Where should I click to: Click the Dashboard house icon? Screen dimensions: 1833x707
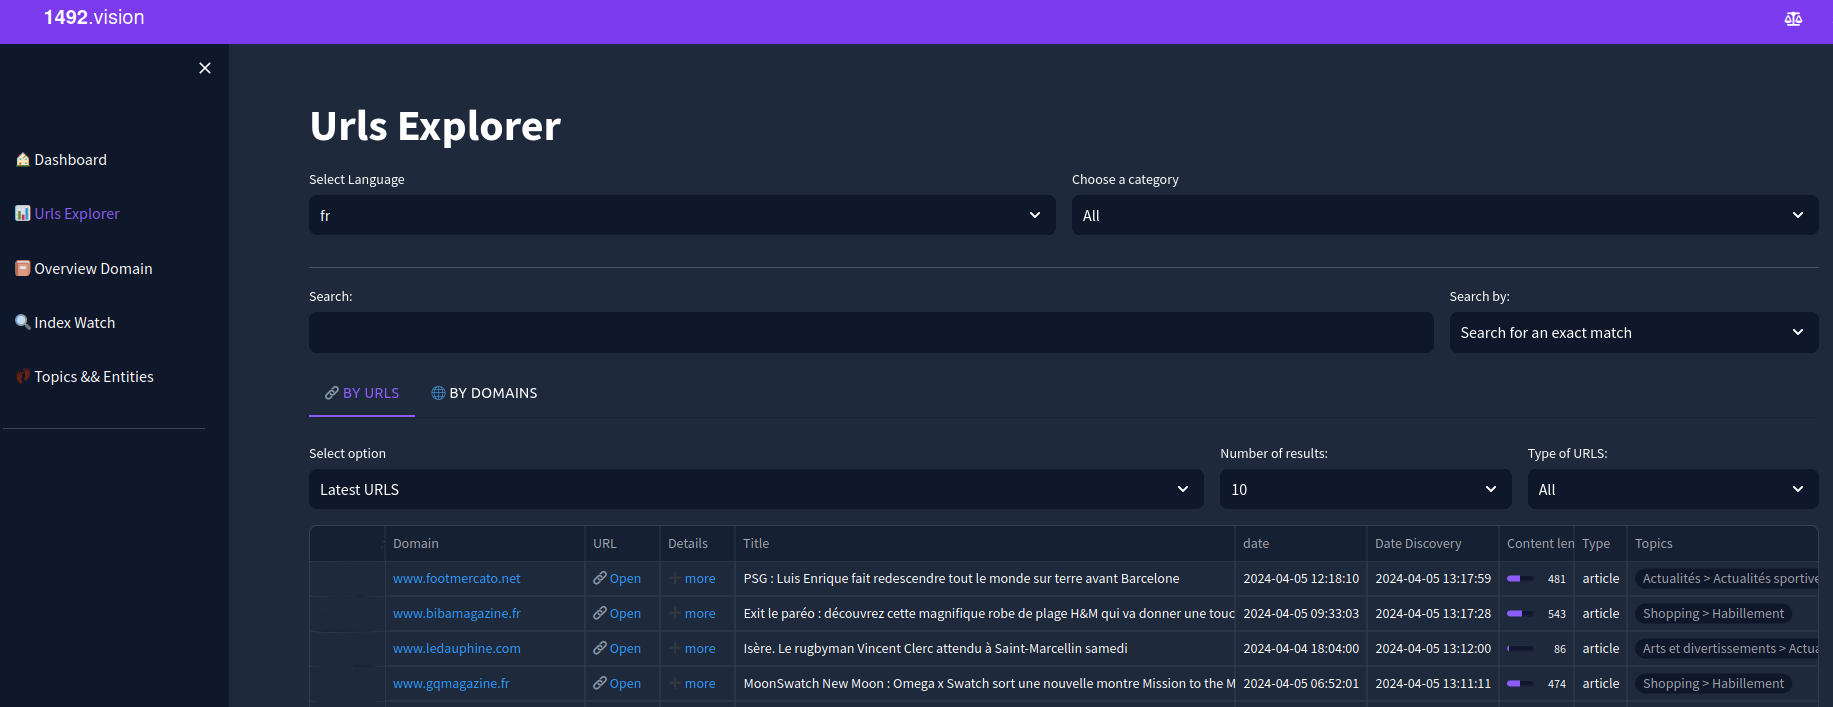coord(22,160)
